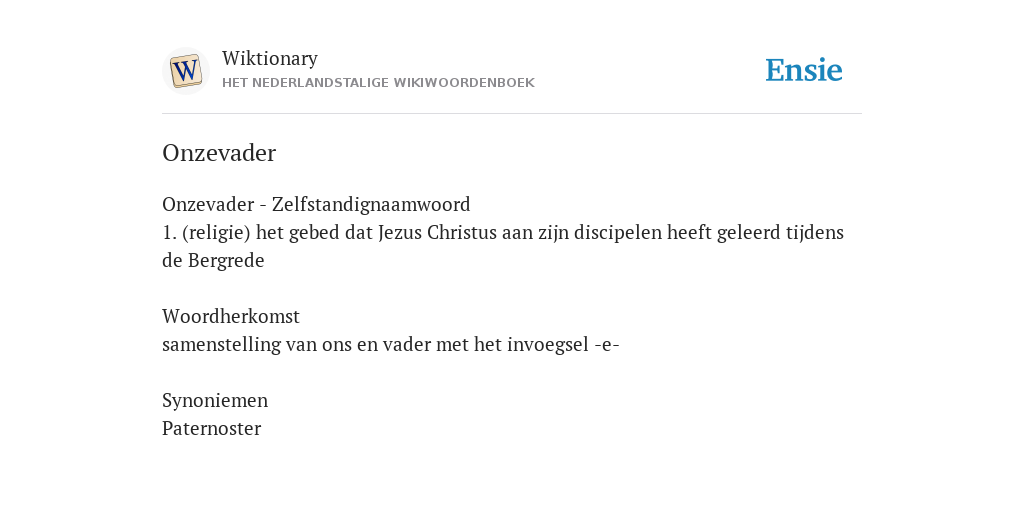The image size is (1024, 512).
Task: Open the Ensie logo link
Action: 803,70
